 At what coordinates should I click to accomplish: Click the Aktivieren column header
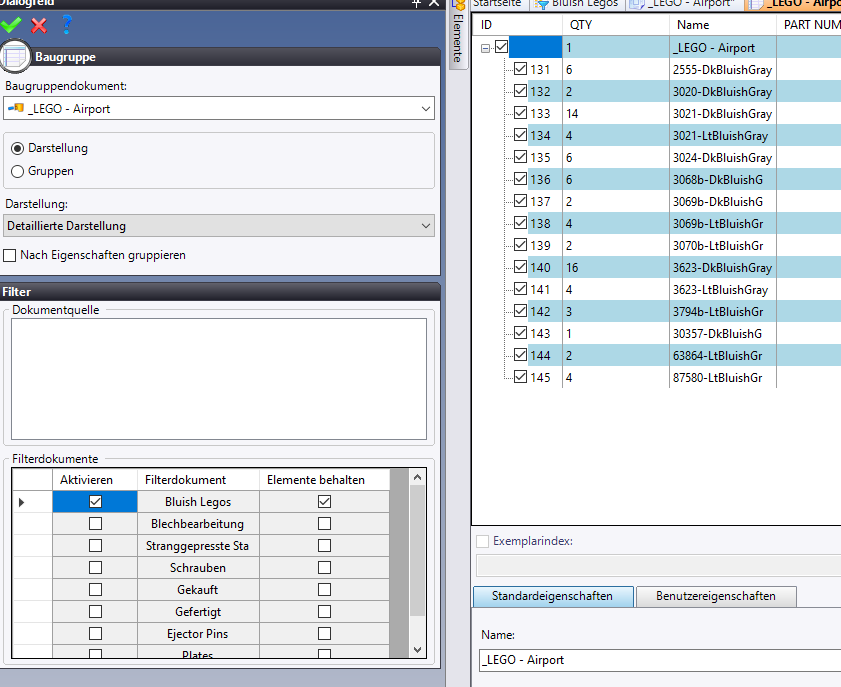coord(95,479)
